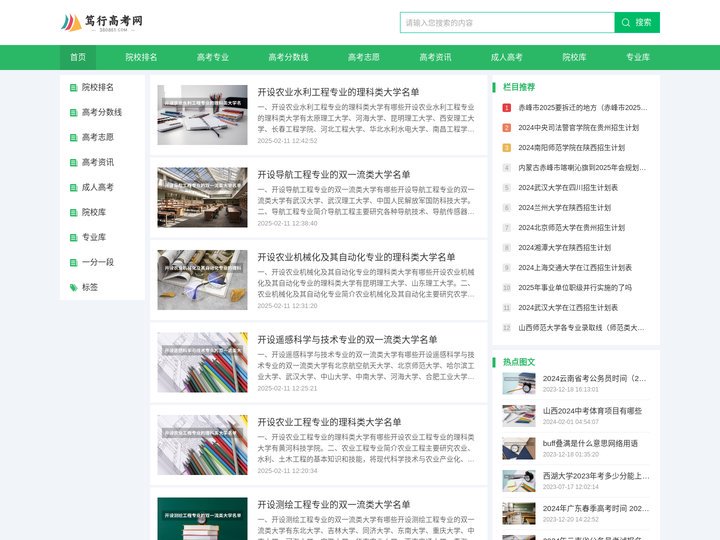Click rank 1 badge beside 赤峰市2025要拆迁的地方

506,108
